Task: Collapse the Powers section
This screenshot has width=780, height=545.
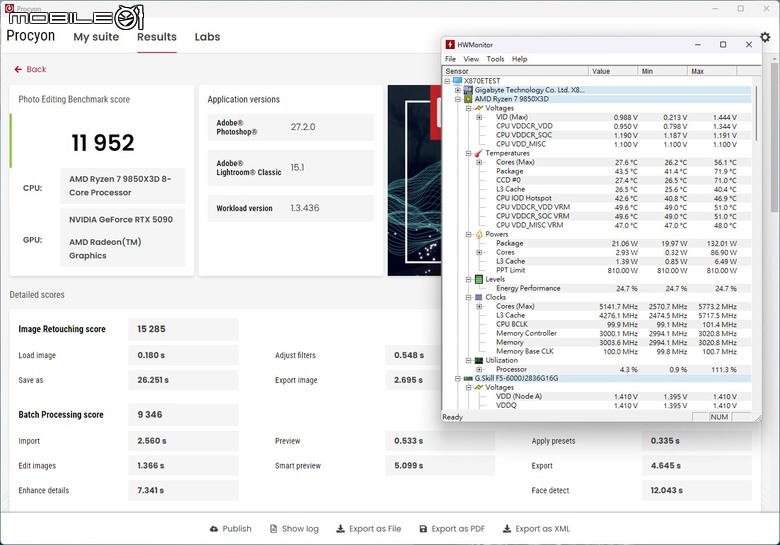Action: 468,234
